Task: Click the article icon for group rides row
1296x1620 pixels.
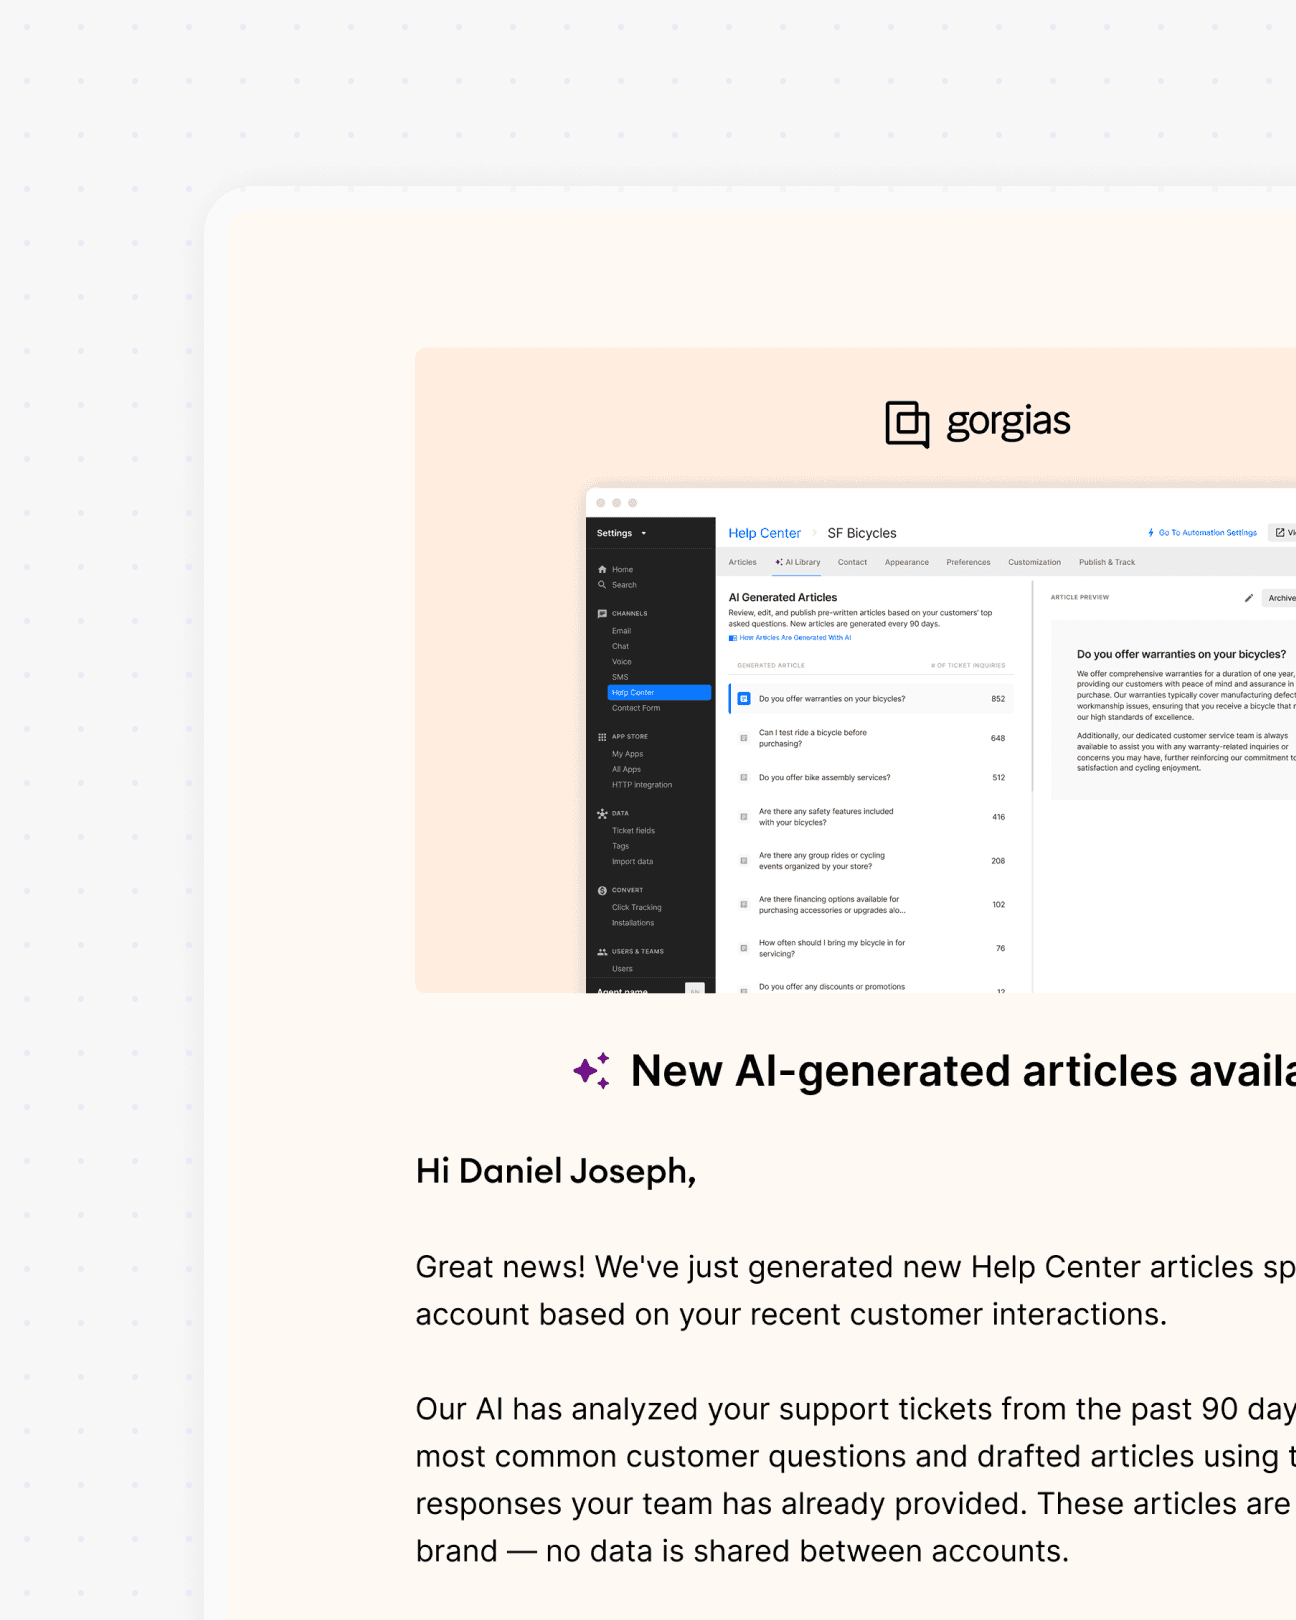Action: 744,861
